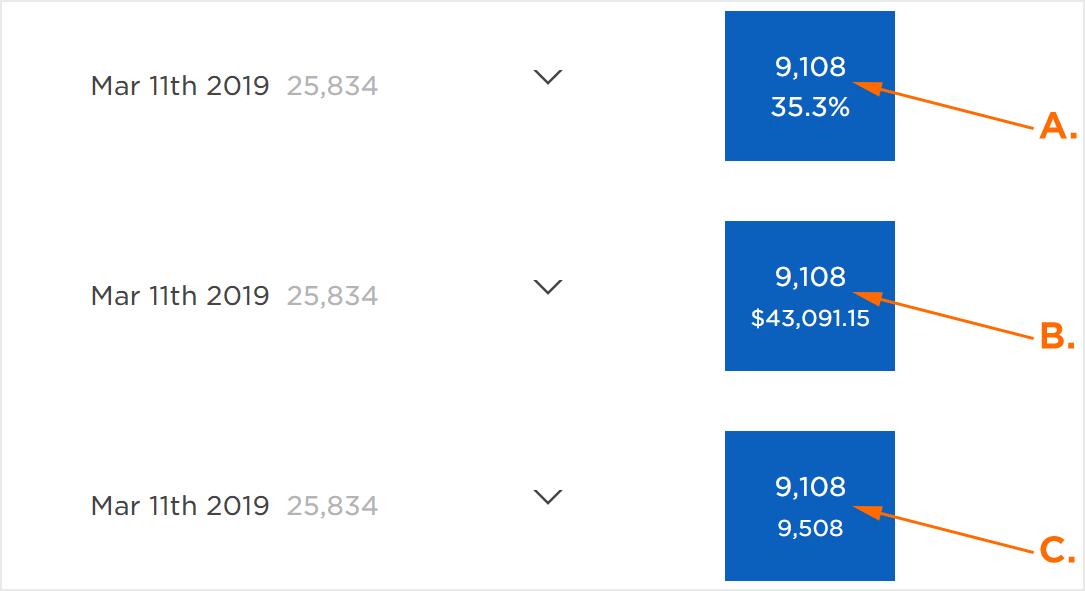1085x591 pixels.
Task: Click the 9,108 figure above $43,091.15
Action: pyautogui.click(x=810, y=277)
